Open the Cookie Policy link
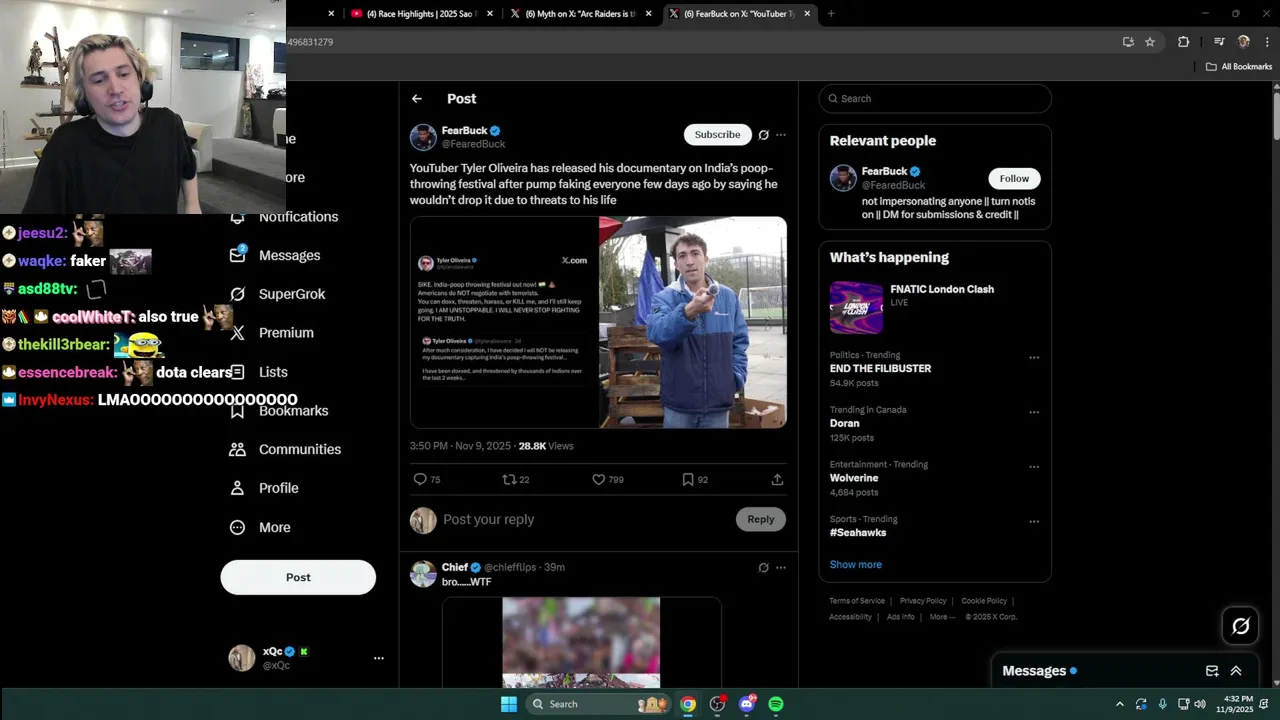Image resolution: width=1280 pixels, height=720 pixels. point(984,601)
